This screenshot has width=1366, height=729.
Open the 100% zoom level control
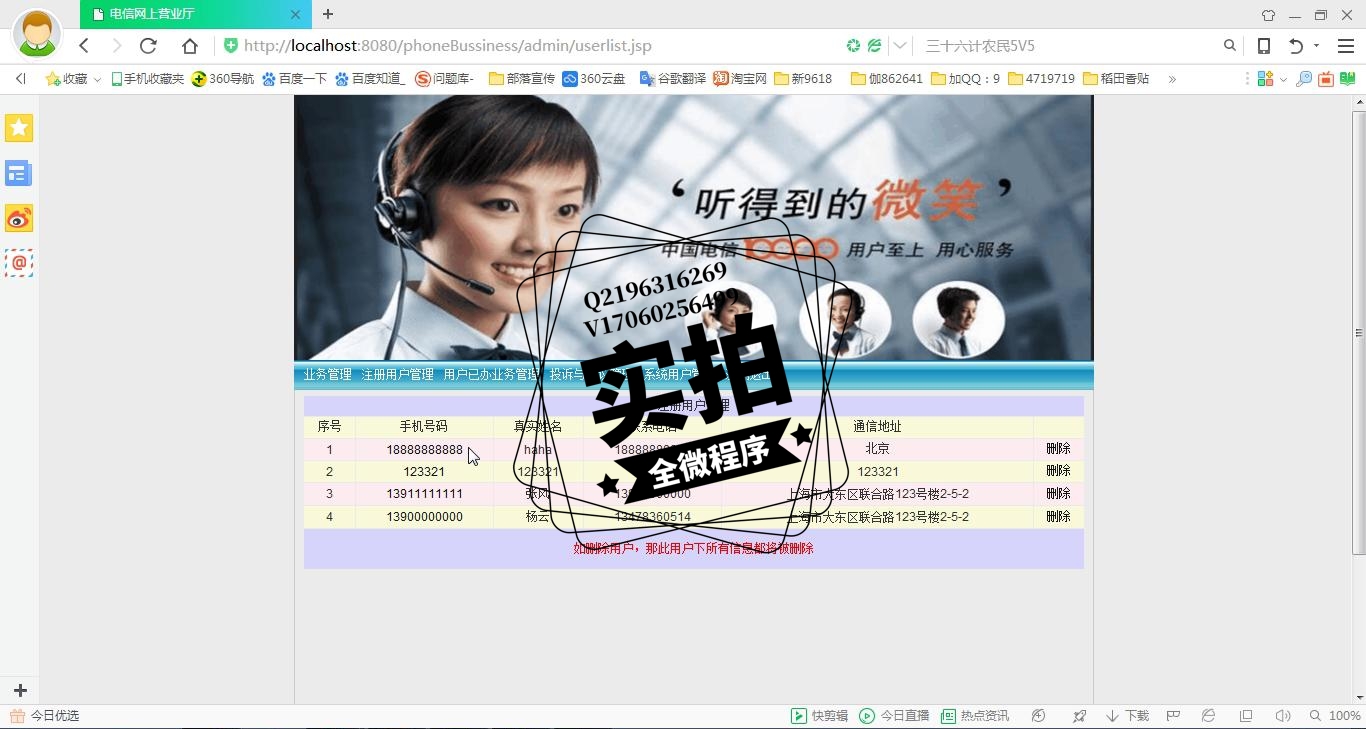point(1335,716)
